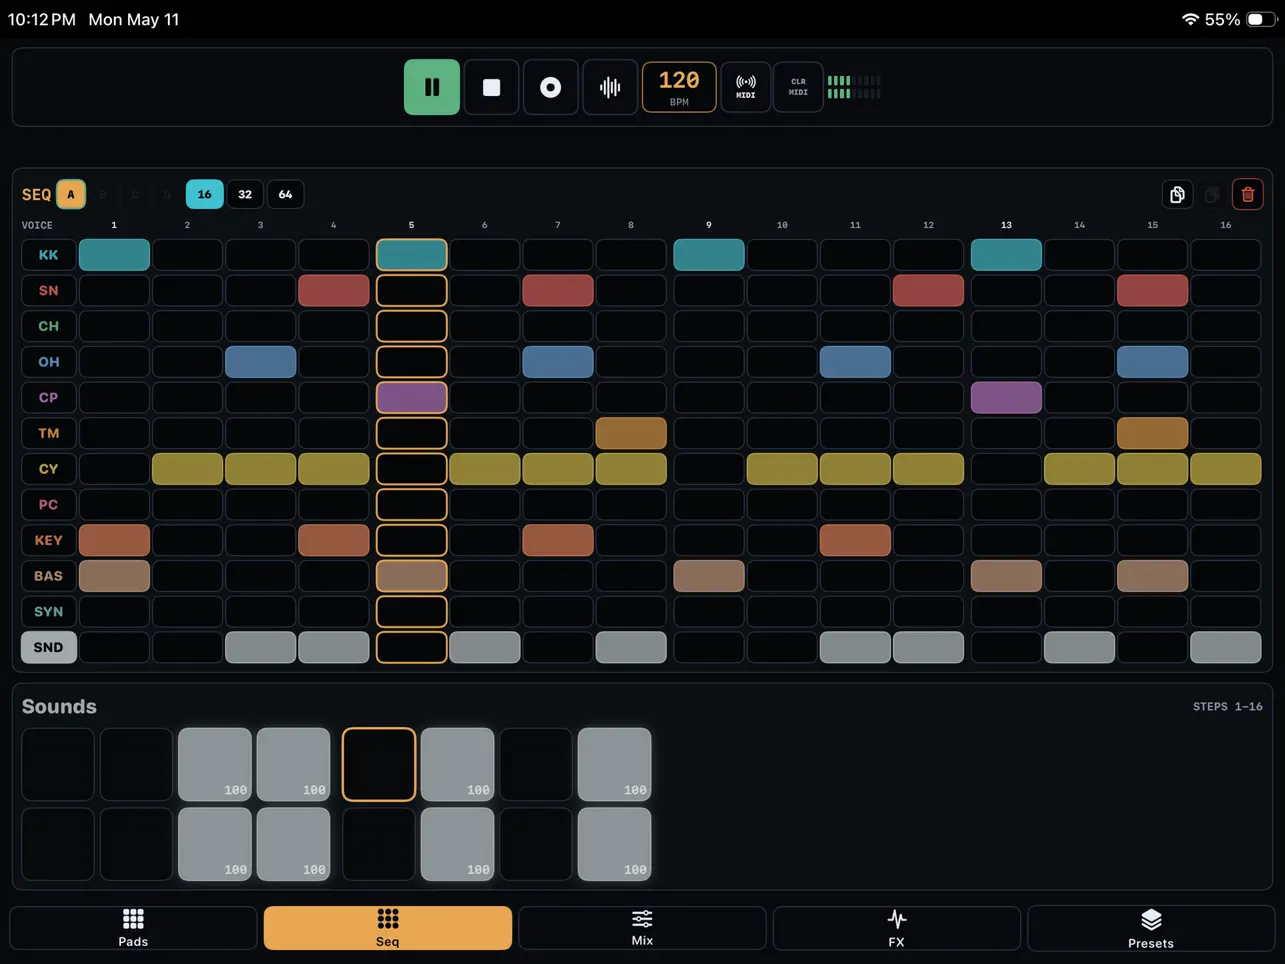The image size is (1285, 964).
Task: Open the Presets tab
Action: click(x=1151, y=928)
